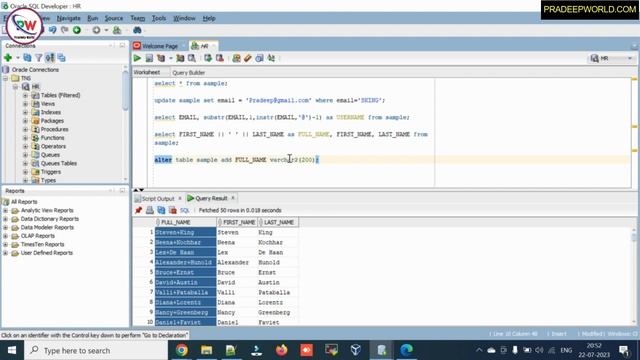
Task: Click the query result vertical scrollbar
Action: pyautogui.click(x=633, y=276)
